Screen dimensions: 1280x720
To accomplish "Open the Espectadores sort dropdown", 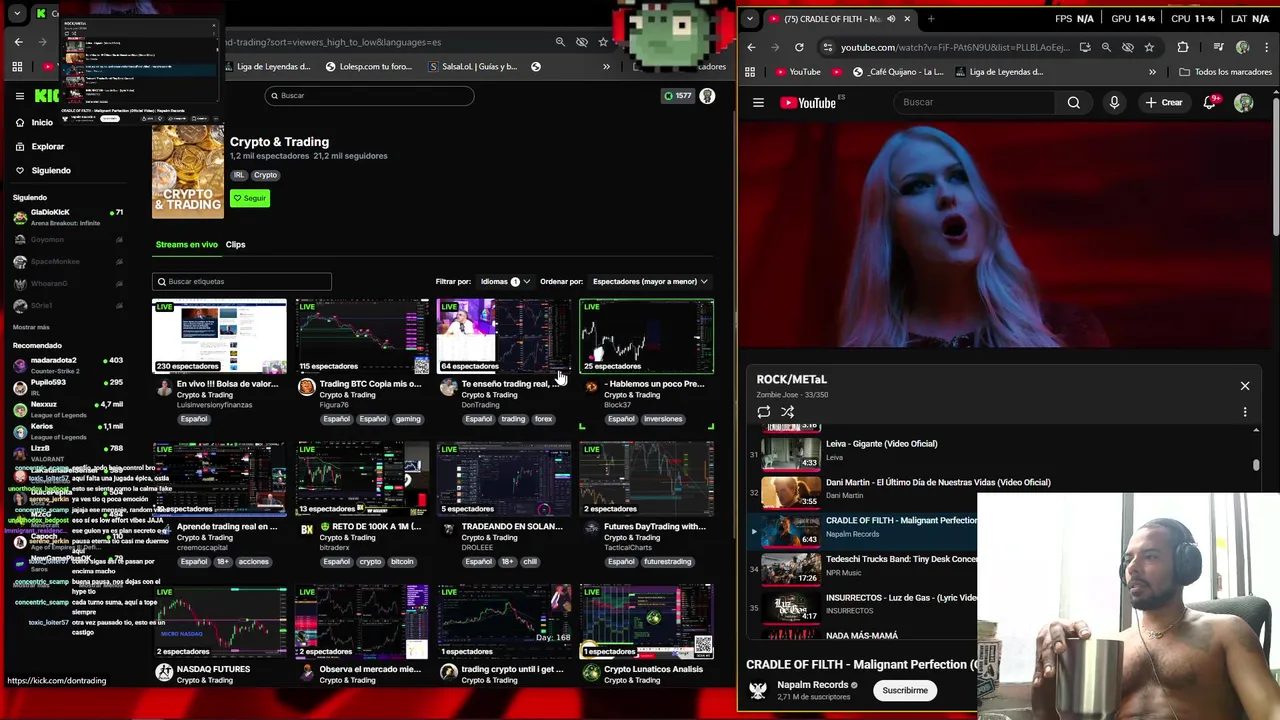I will coord(650,282).
